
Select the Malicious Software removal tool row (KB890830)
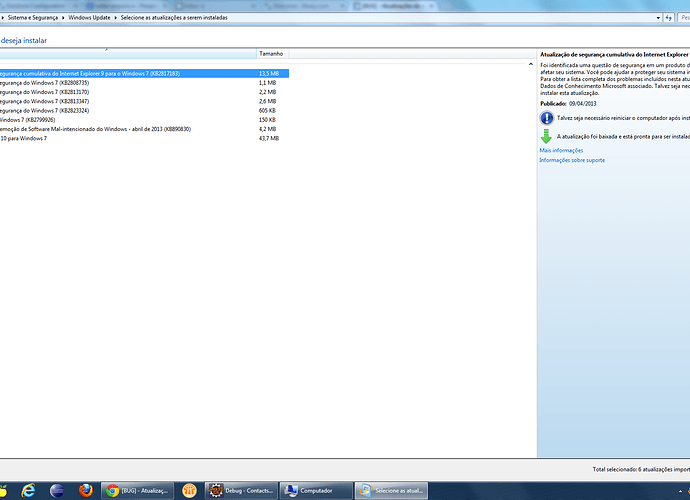pyautogui.click(x=144, y=129)
